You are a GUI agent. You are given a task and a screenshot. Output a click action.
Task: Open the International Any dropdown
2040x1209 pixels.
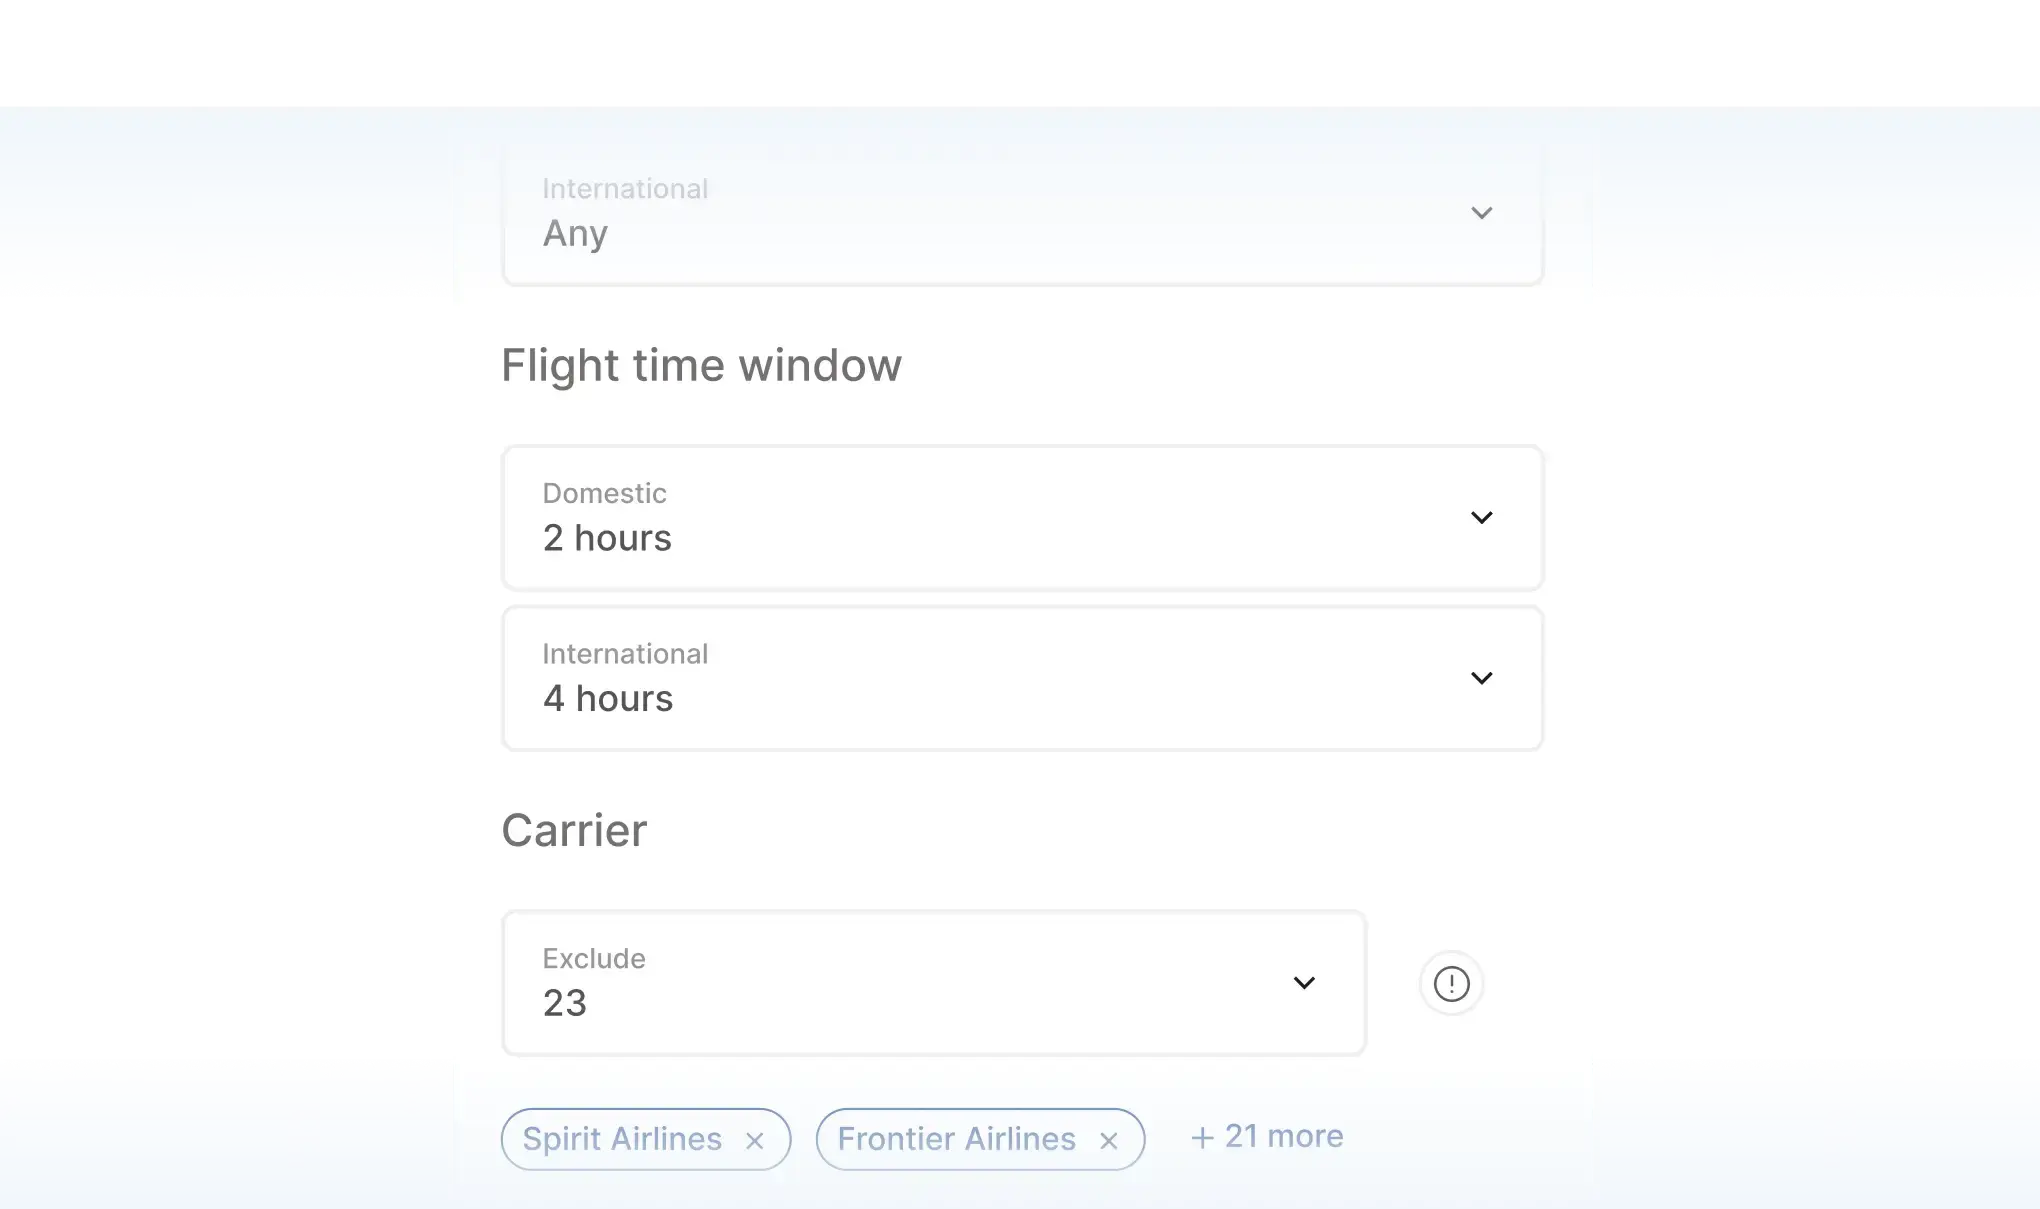click(1022, 212)
